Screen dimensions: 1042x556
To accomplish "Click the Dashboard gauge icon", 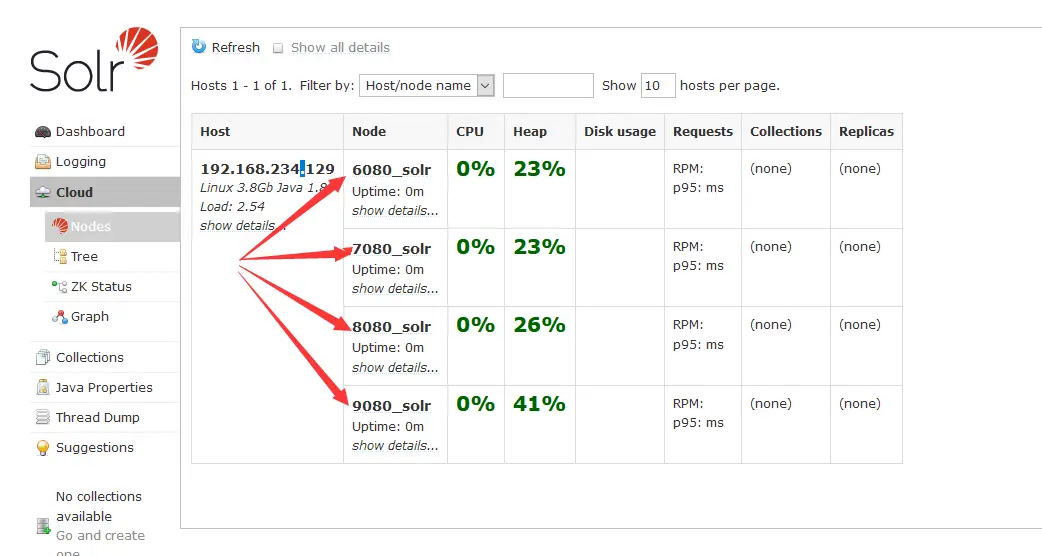I will [43, 132].
